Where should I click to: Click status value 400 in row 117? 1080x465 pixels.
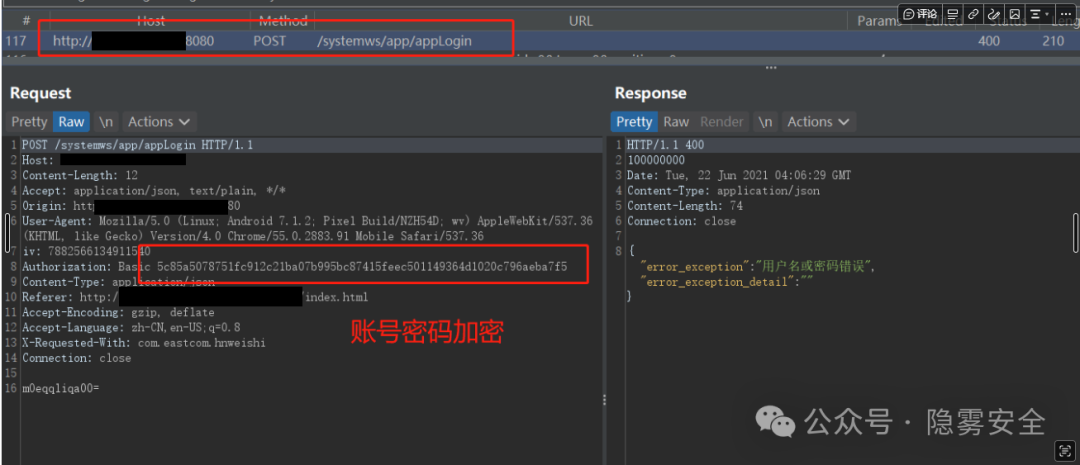[989, 41]
